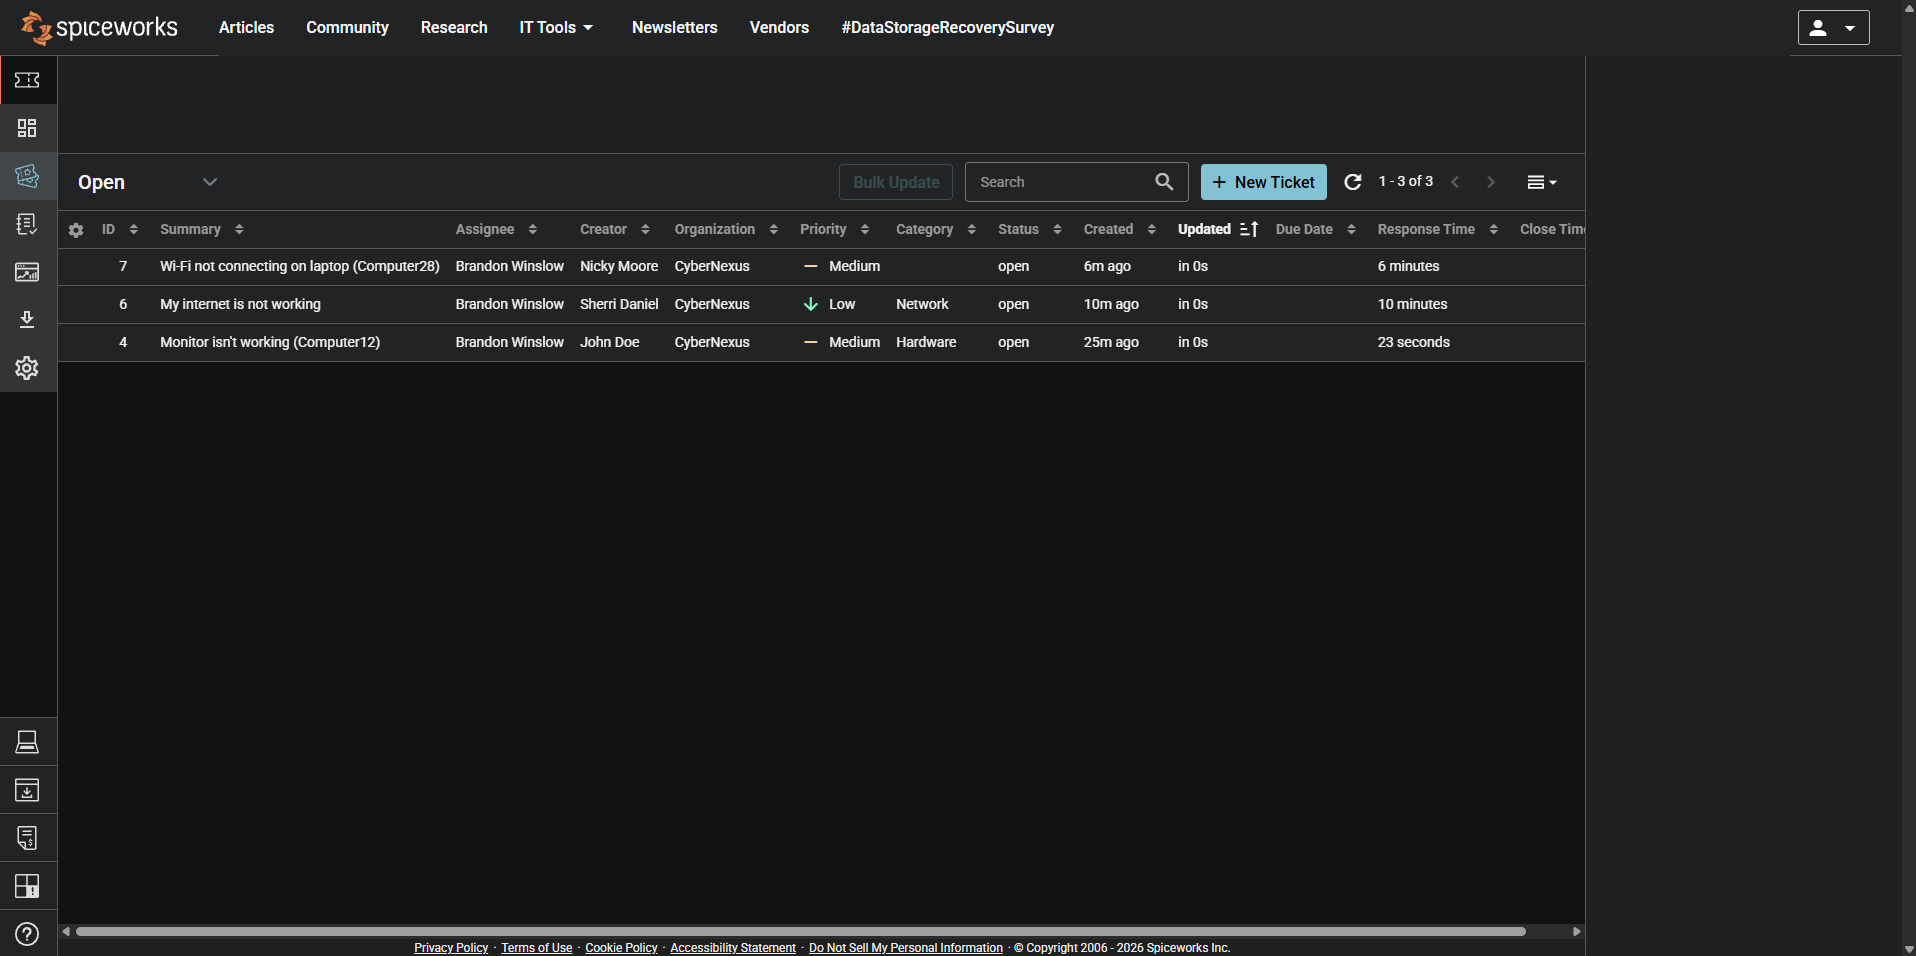Open the Help question mark icon
1916x956 pixels.
(27, 934)
